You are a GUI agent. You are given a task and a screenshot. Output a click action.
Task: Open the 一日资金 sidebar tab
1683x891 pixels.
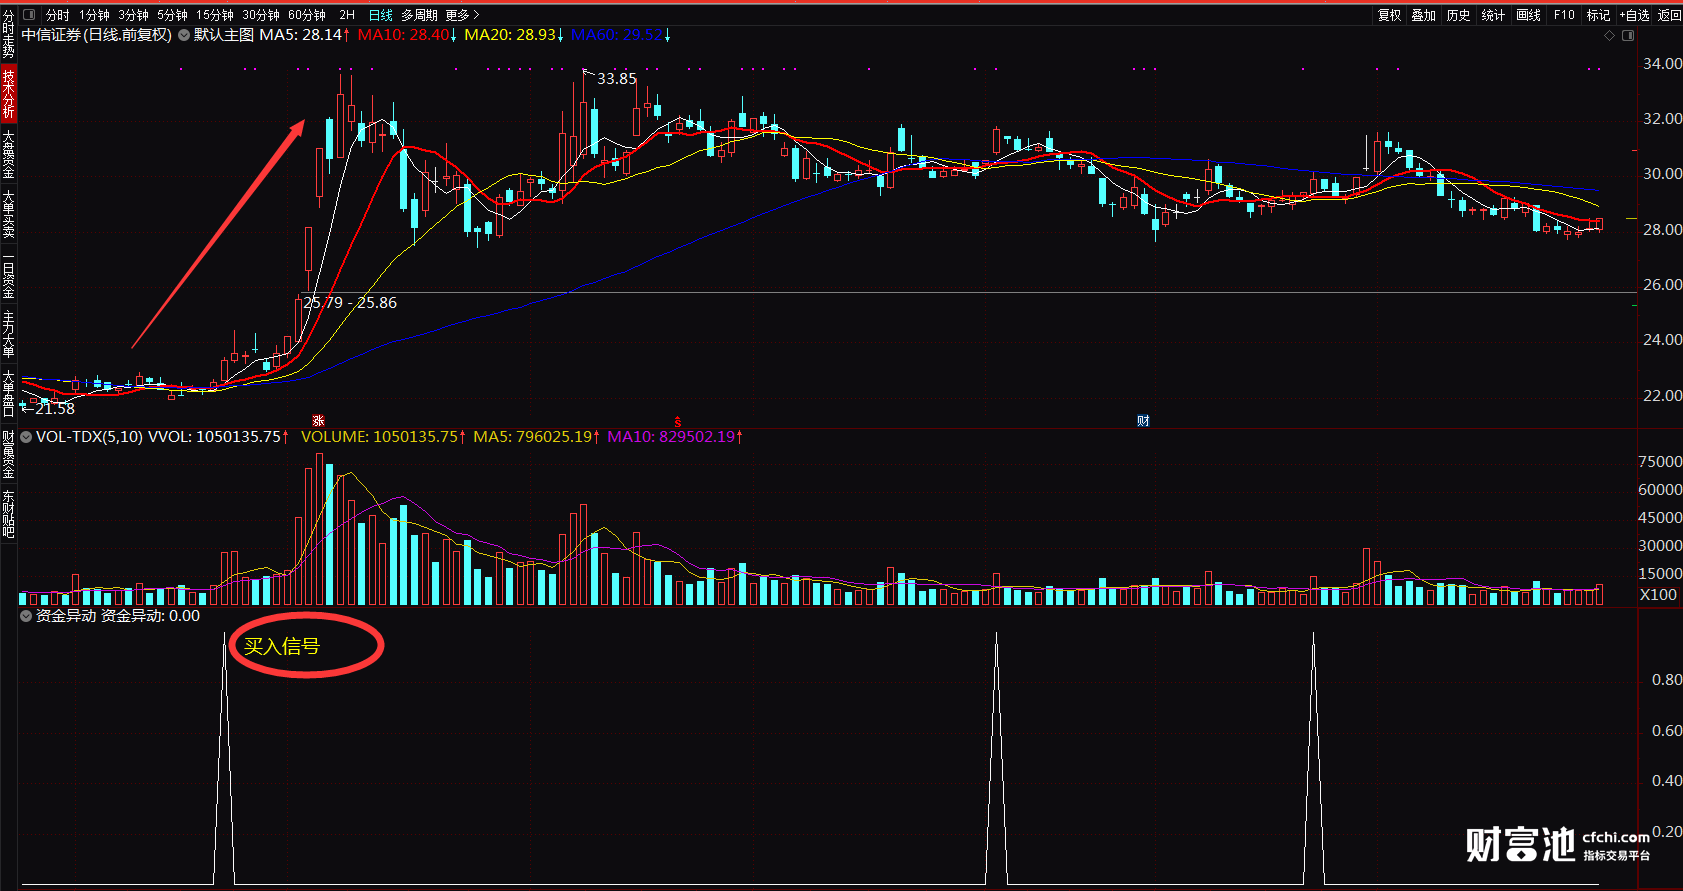(8, 274)
